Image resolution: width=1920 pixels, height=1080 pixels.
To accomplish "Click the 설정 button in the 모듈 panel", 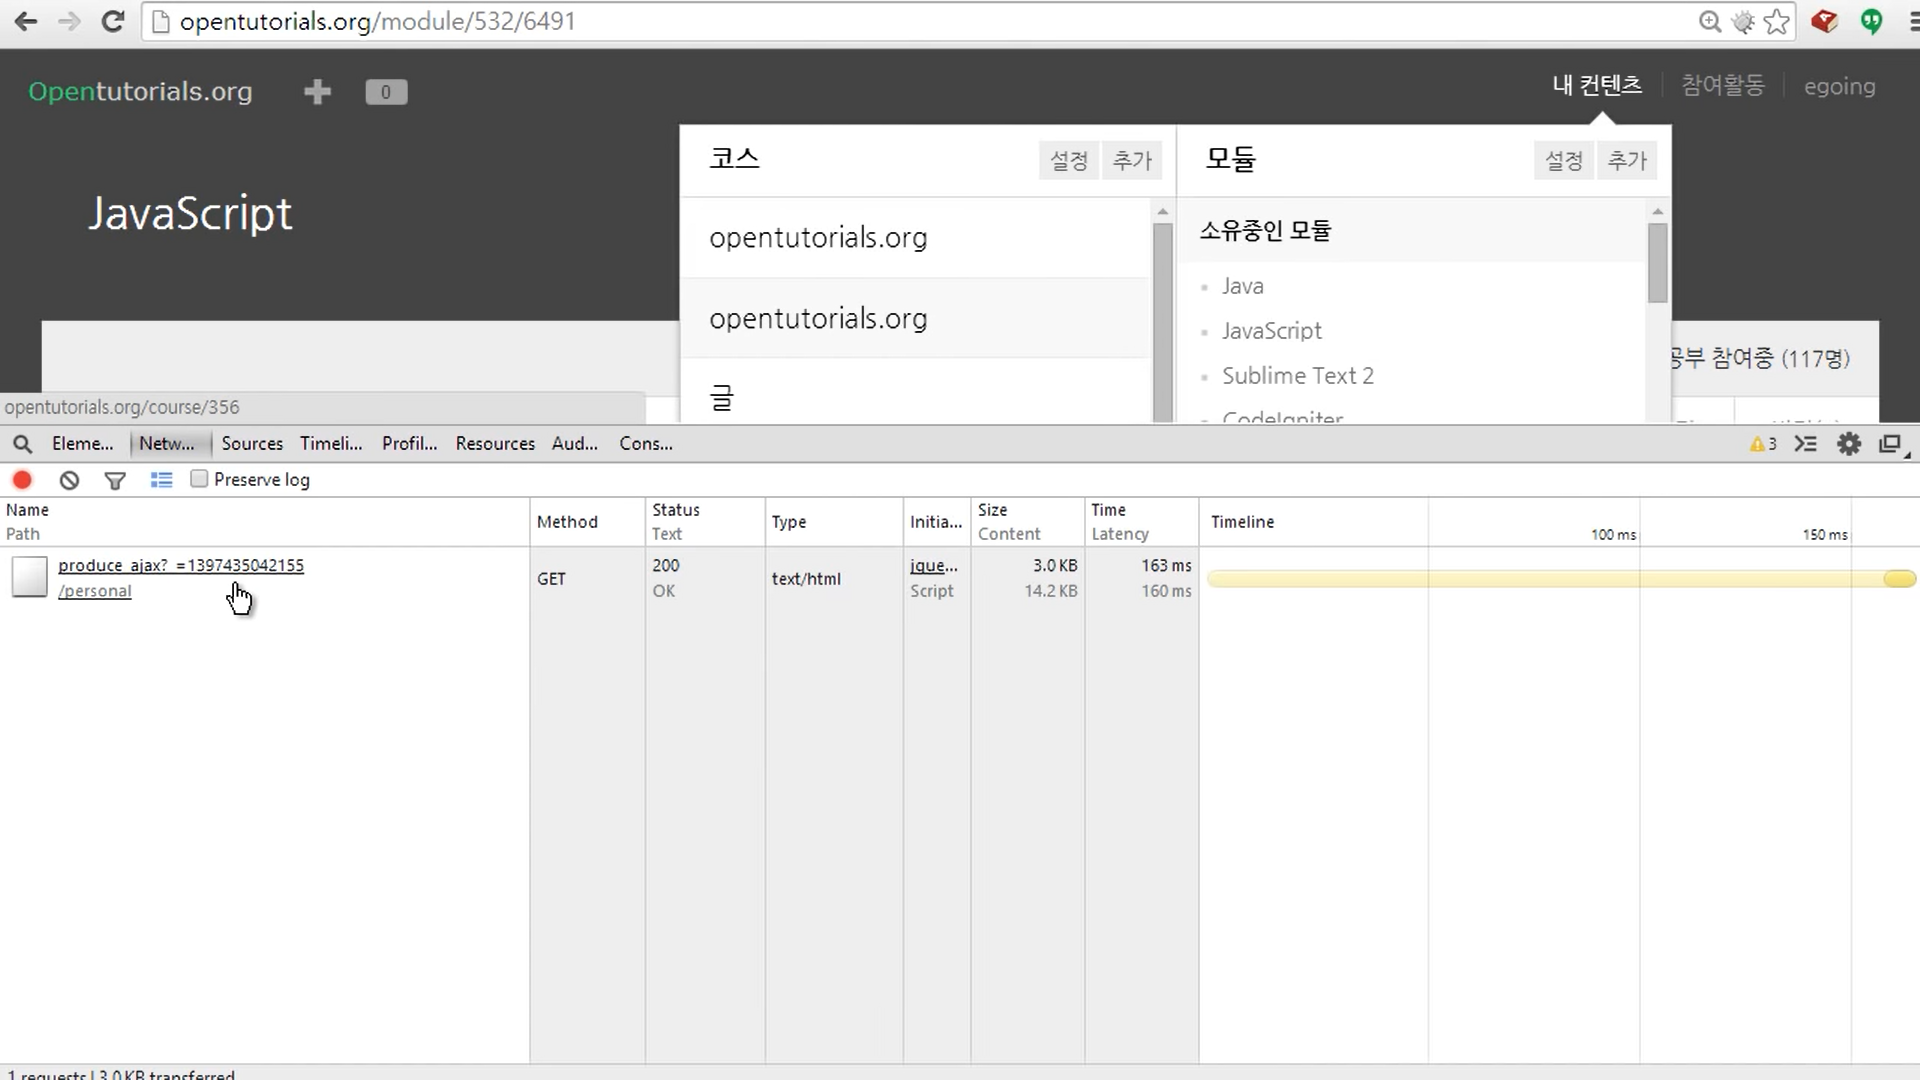I will click(1563, 161).
